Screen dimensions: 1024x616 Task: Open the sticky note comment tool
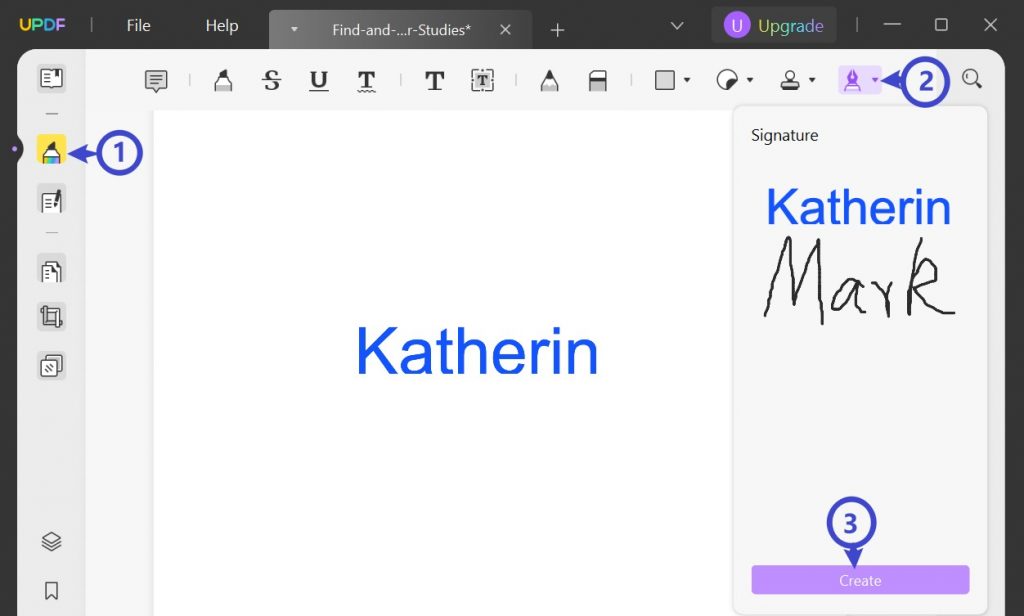tap(155, 80)
